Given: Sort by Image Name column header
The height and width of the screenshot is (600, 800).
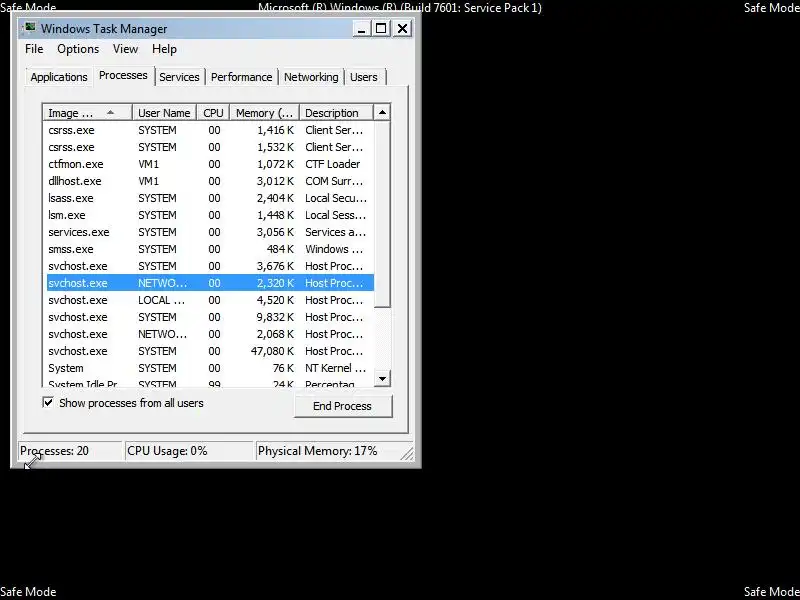Looking at the screenshot, I should click(88, 113).
